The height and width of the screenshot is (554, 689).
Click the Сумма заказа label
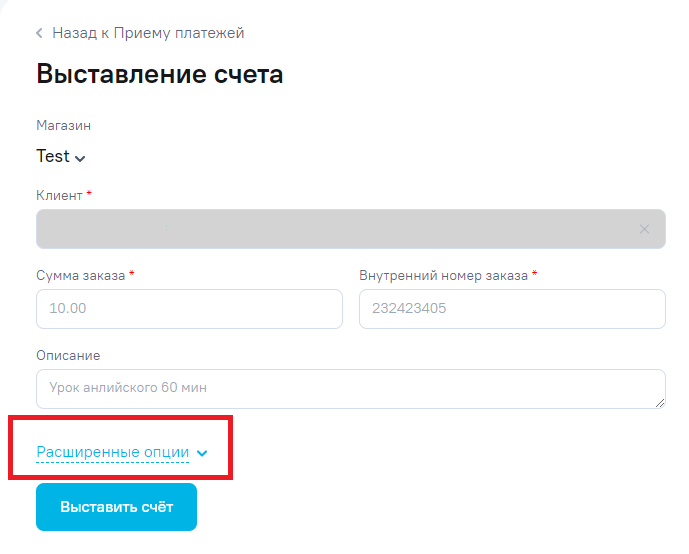pos(80,275)
